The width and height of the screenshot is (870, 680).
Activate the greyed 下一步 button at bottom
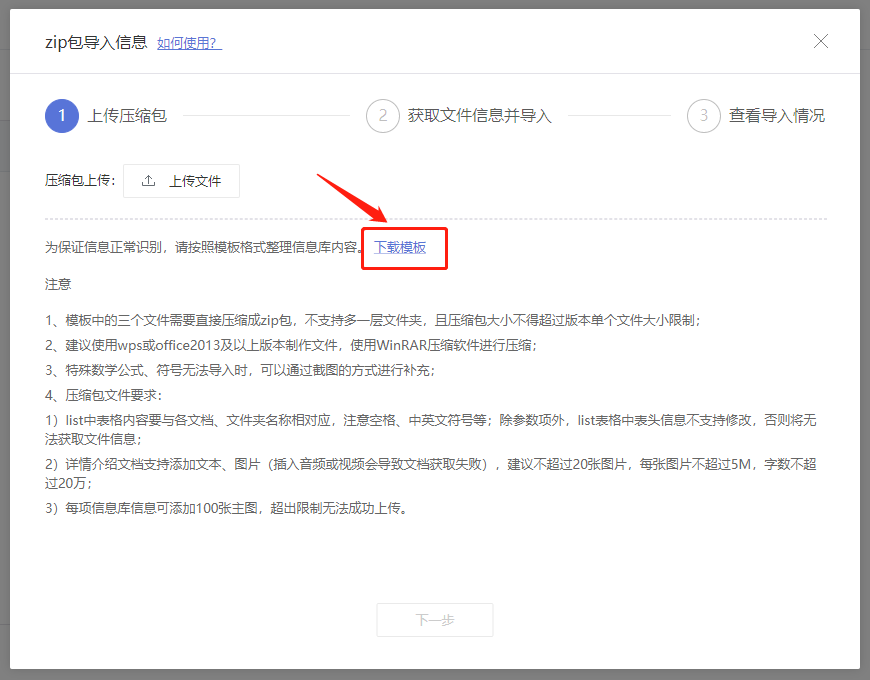434,620
